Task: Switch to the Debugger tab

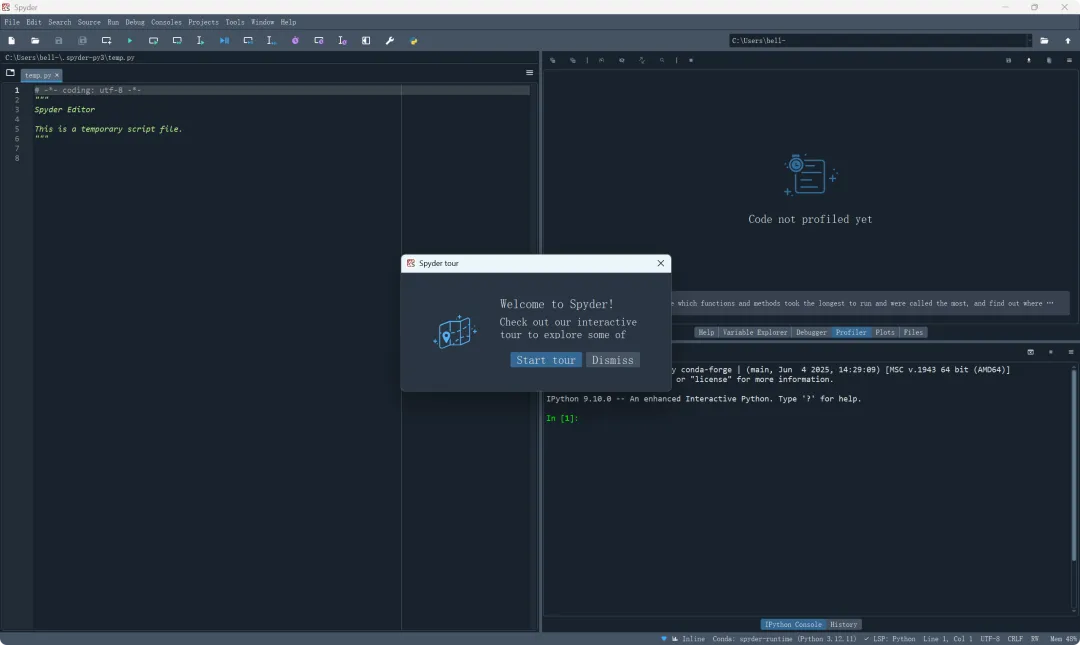Action: tap(811, 332)
